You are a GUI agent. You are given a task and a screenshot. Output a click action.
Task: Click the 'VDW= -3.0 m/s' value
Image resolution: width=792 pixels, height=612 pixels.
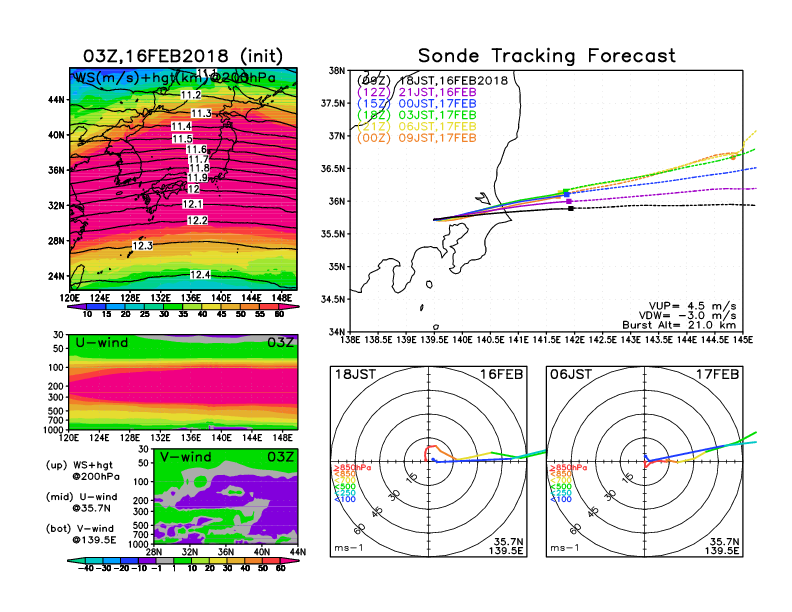[x=687, y=316]
